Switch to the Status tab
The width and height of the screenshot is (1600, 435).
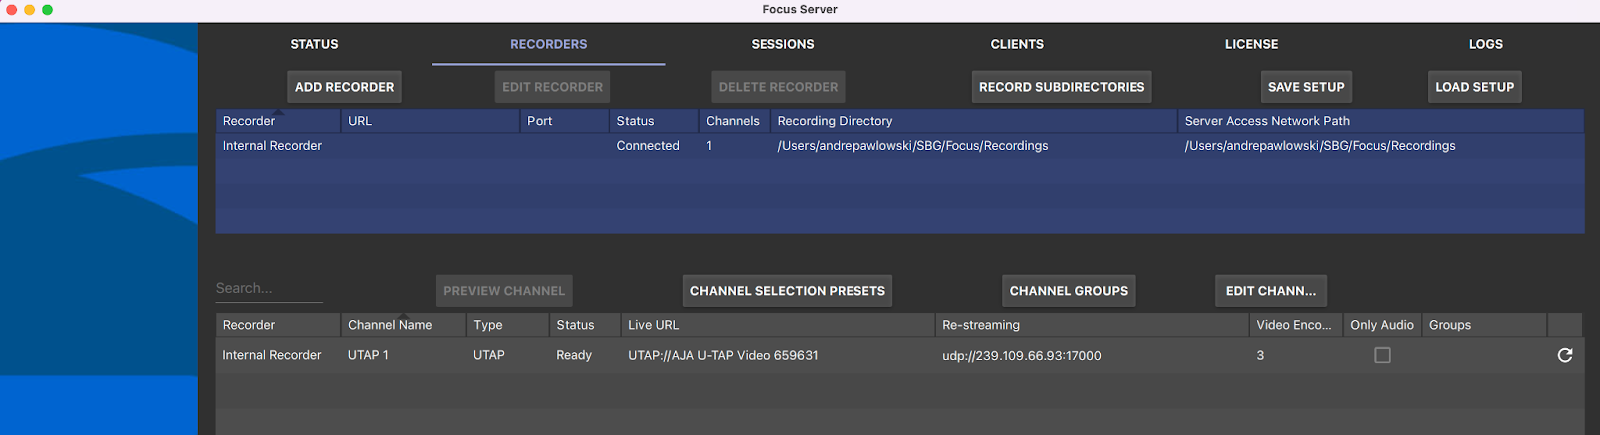point(314,44)
